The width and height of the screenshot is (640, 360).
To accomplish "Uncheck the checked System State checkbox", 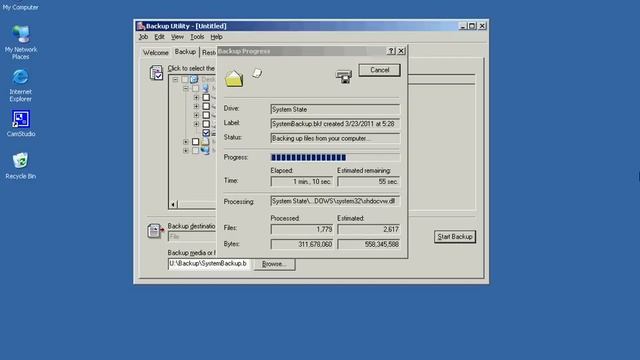I will coord(206,133).
